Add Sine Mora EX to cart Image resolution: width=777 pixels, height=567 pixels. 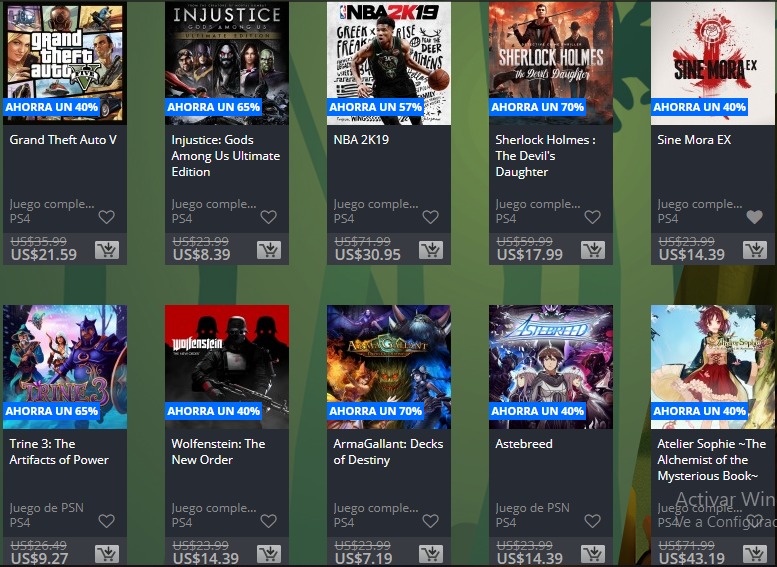click(755, 250)
